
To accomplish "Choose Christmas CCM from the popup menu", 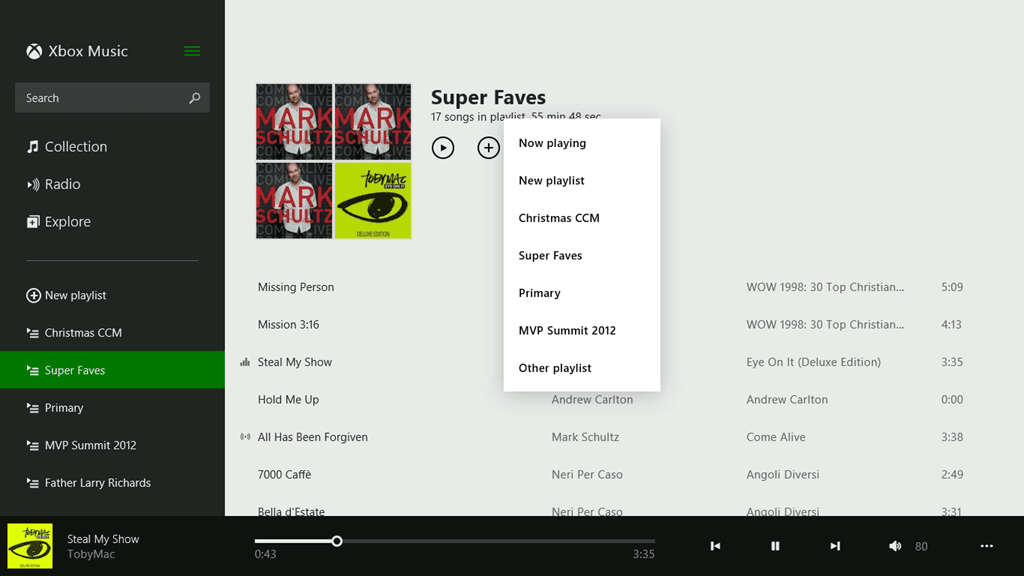I will 559,218.
